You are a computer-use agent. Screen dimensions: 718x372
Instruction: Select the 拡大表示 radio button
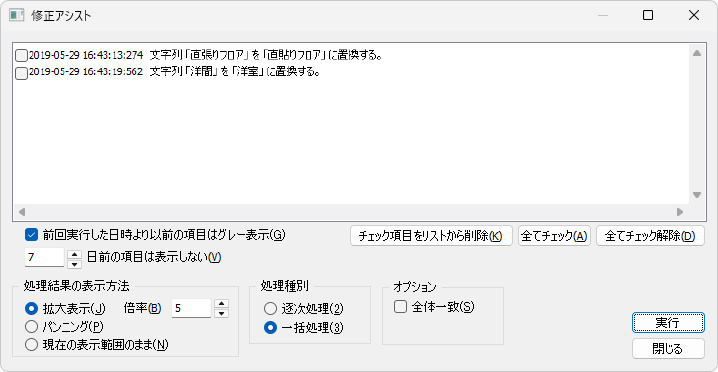point(31,309)
